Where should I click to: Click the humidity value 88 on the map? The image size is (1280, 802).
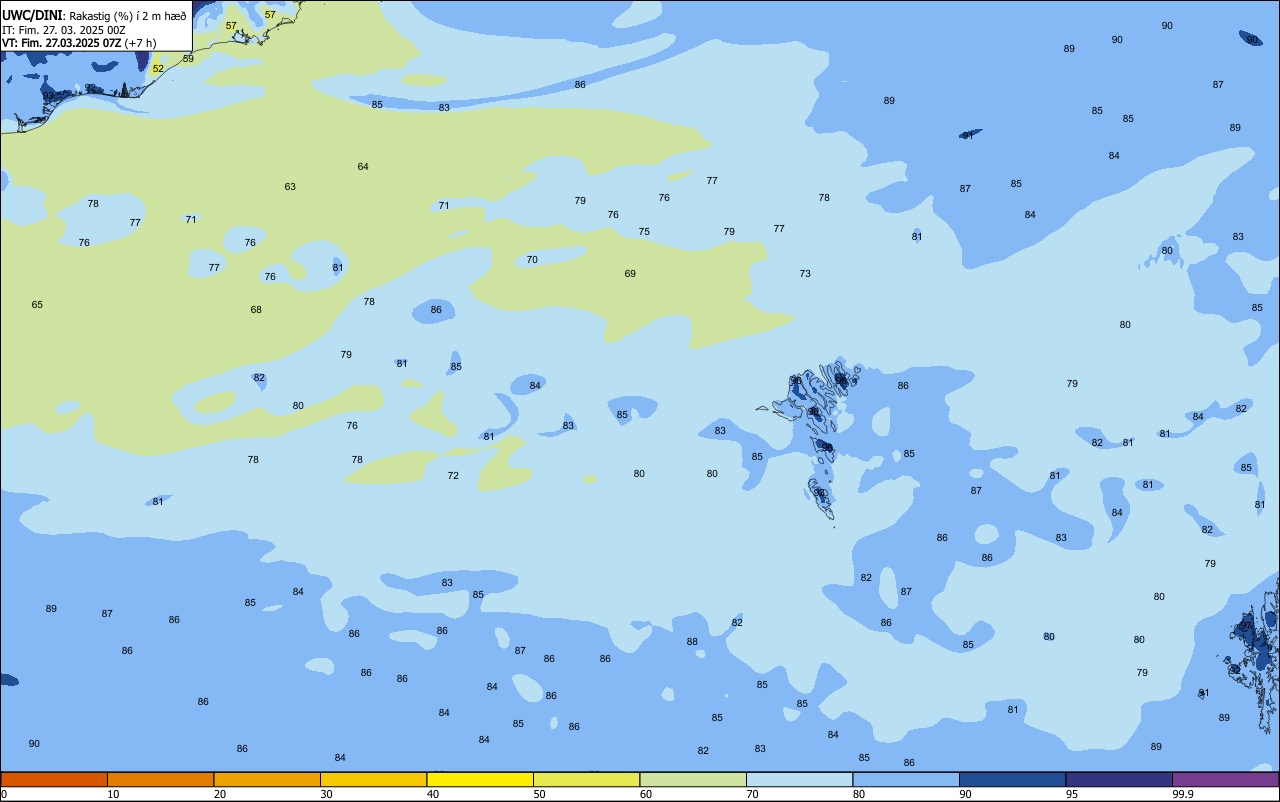pyautogui.click(x=692, y=642)
